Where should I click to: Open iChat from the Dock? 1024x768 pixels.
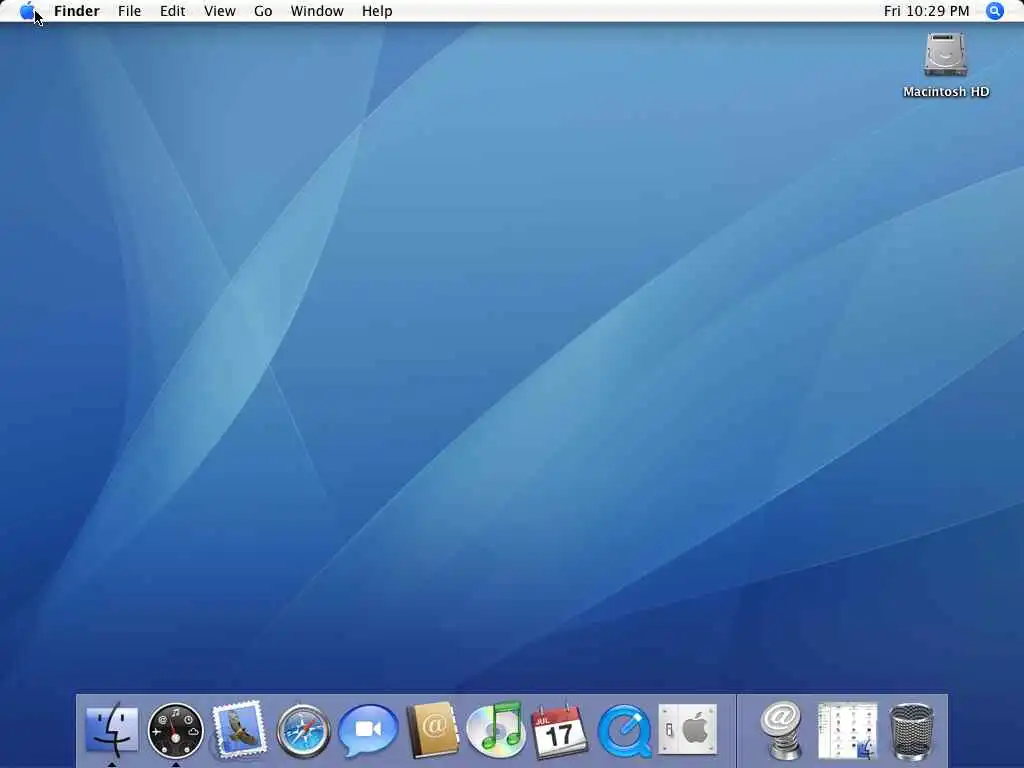coord(368,730)
